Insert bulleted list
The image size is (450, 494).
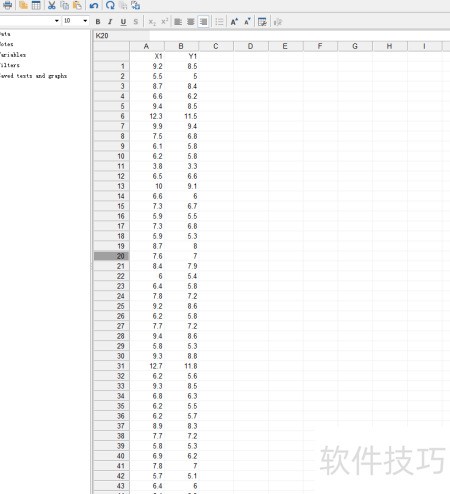click(x=219, y=22)
